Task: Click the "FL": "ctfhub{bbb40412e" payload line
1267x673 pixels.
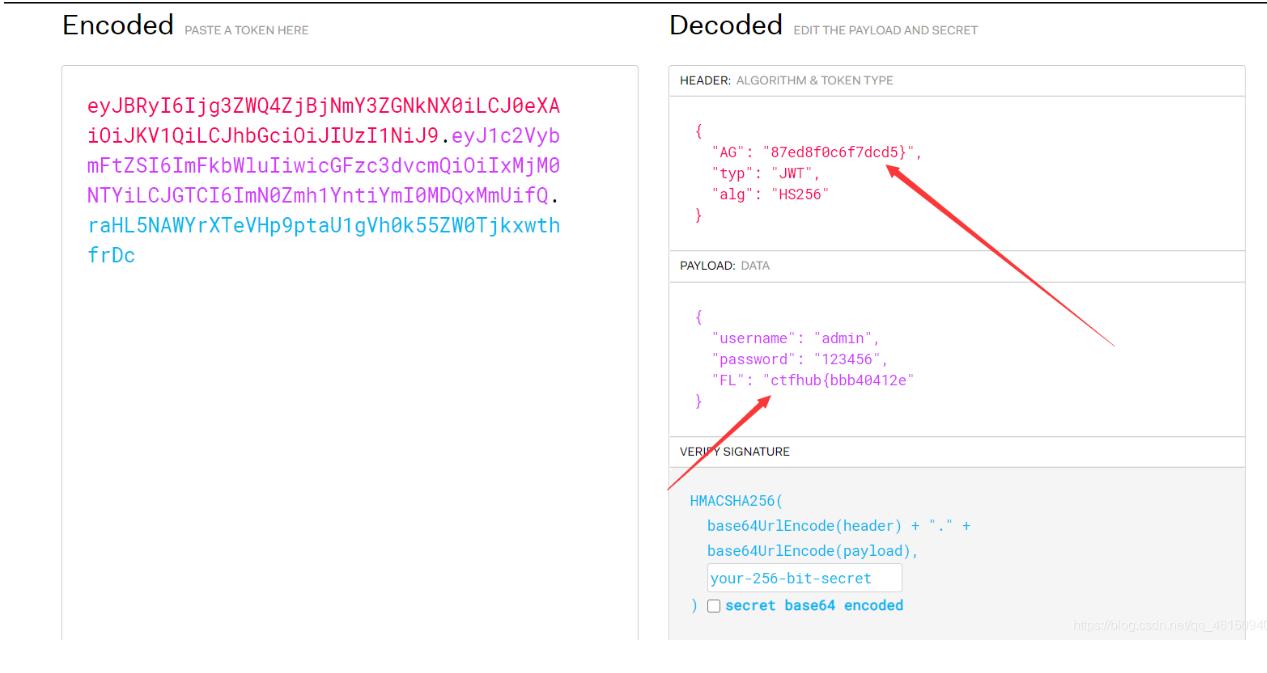Action: point(813,380)
